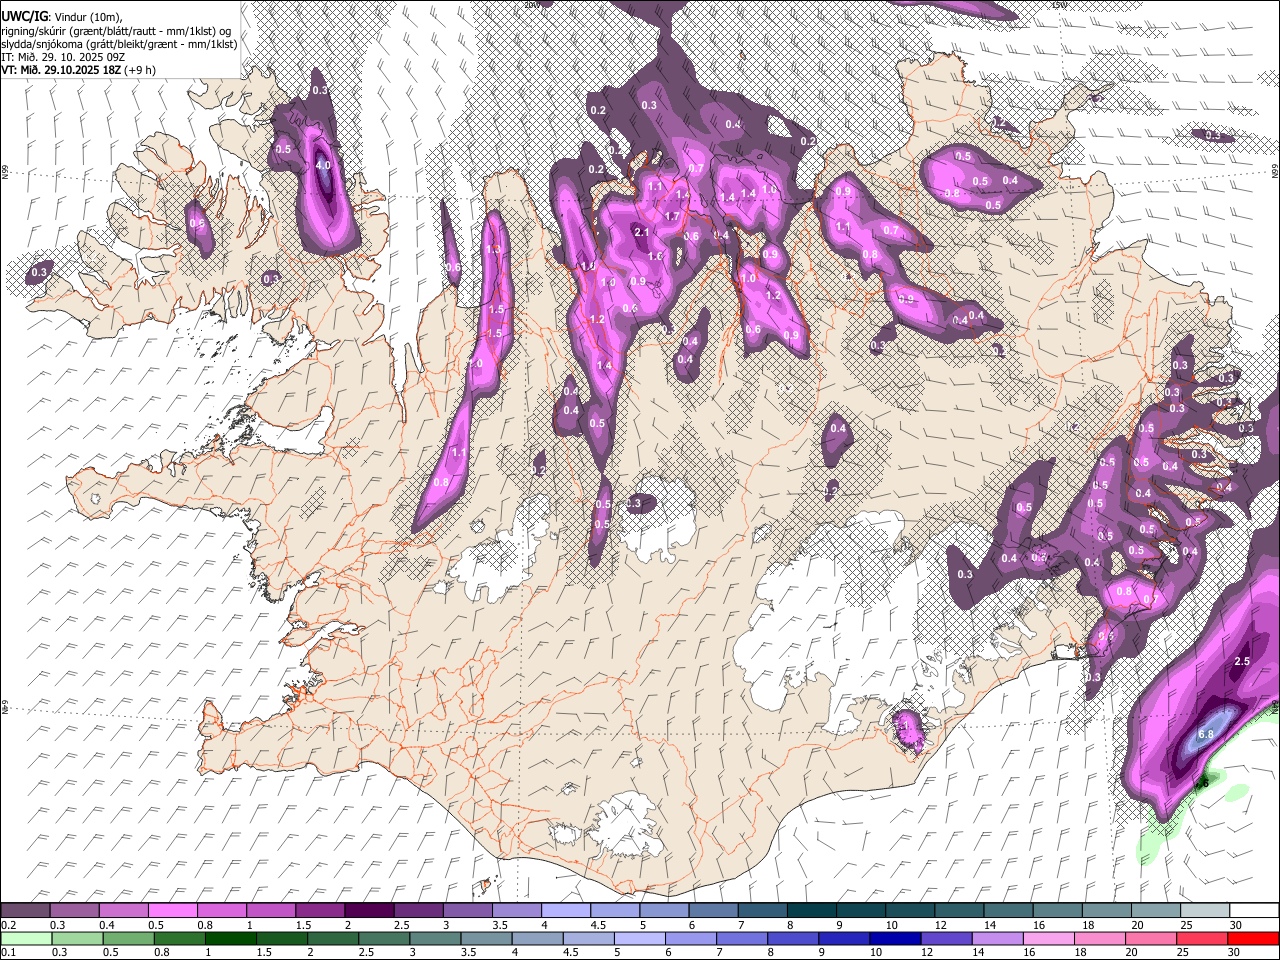Select bottom-row legend swatch starting at 16
The height and width of the screenshot is (960, 1280).
(1049, 939)
